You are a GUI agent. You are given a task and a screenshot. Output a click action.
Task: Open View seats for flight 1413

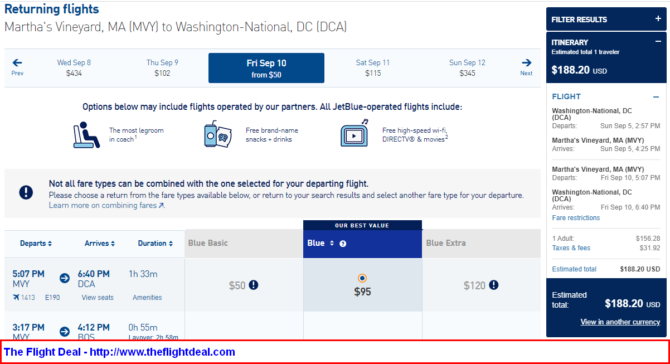97,297
